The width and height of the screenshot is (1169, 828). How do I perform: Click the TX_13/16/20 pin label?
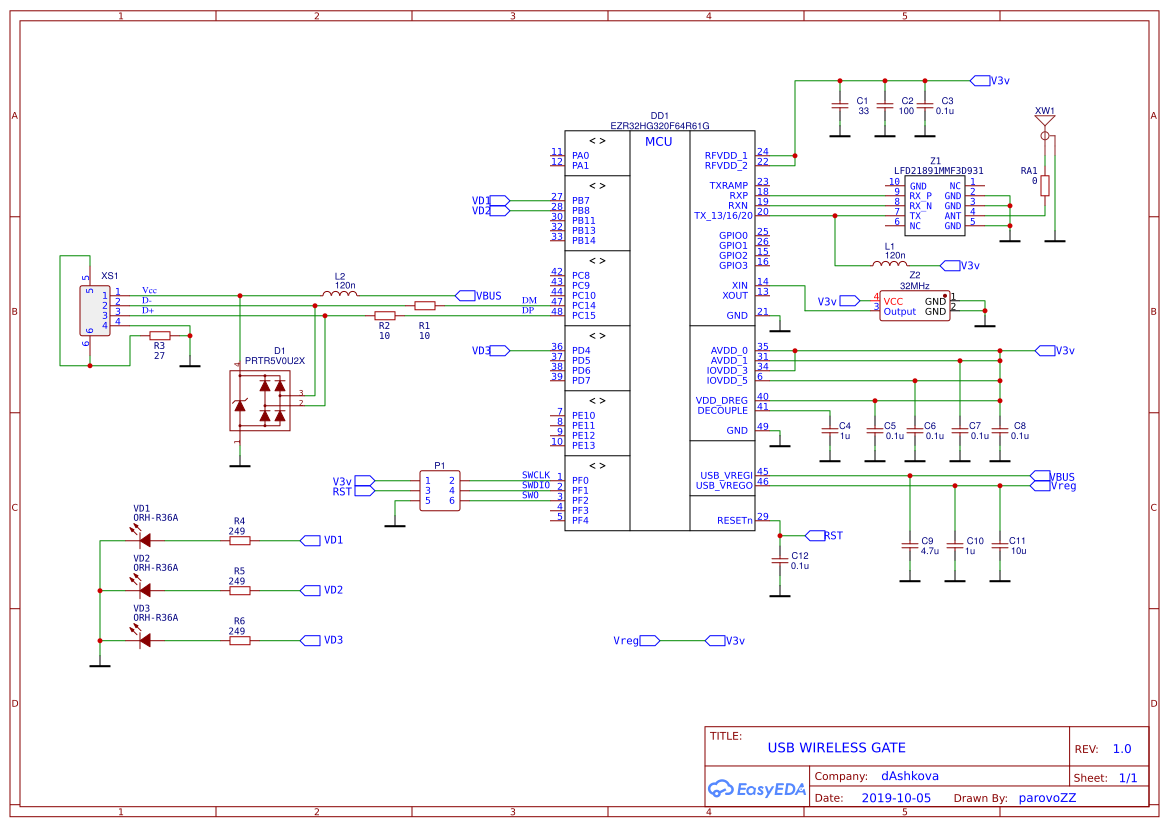723,215
